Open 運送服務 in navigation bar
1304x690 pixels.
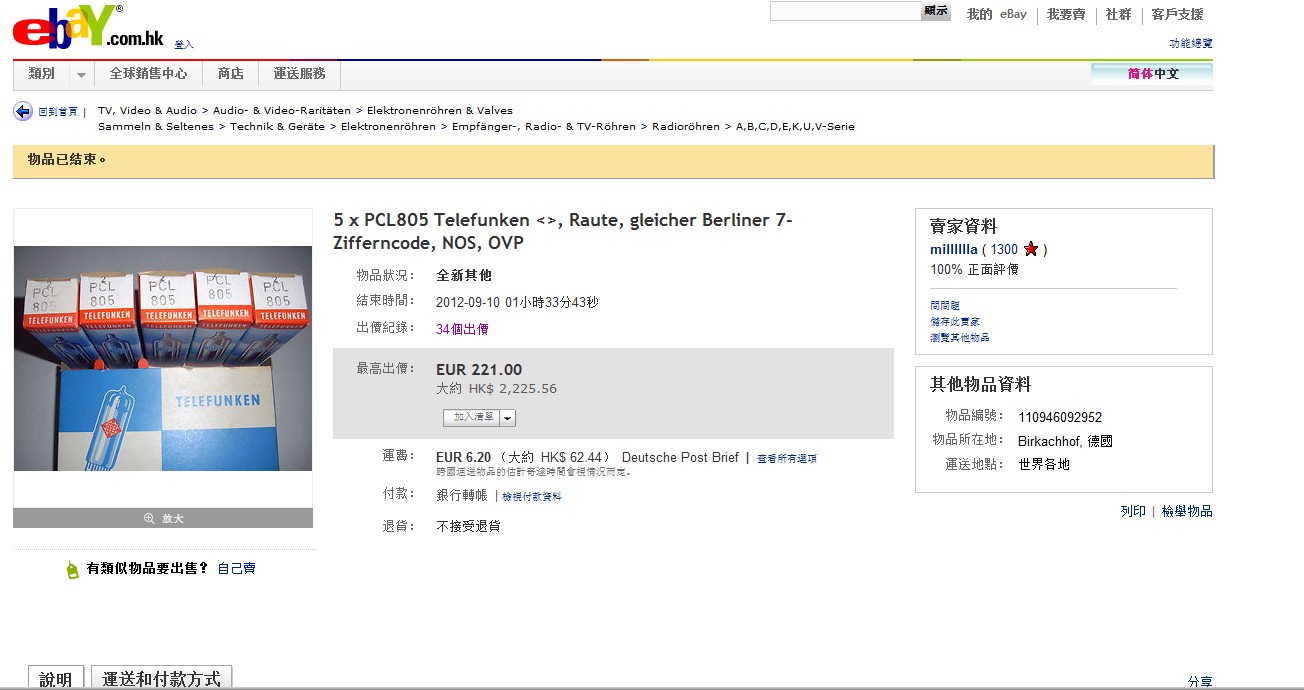click(x=300, y=74)
